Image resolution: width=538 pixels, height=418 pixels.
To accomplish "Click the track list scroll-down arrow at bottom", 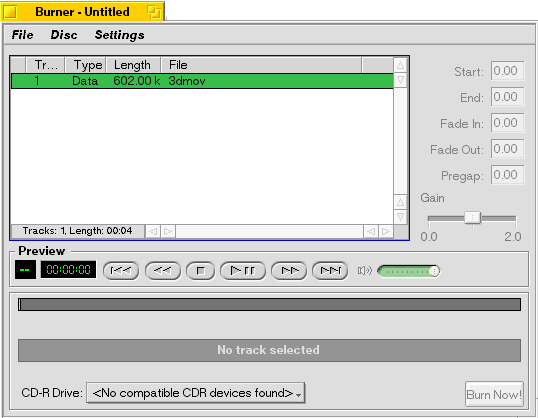I will click(x=400, y=217).
